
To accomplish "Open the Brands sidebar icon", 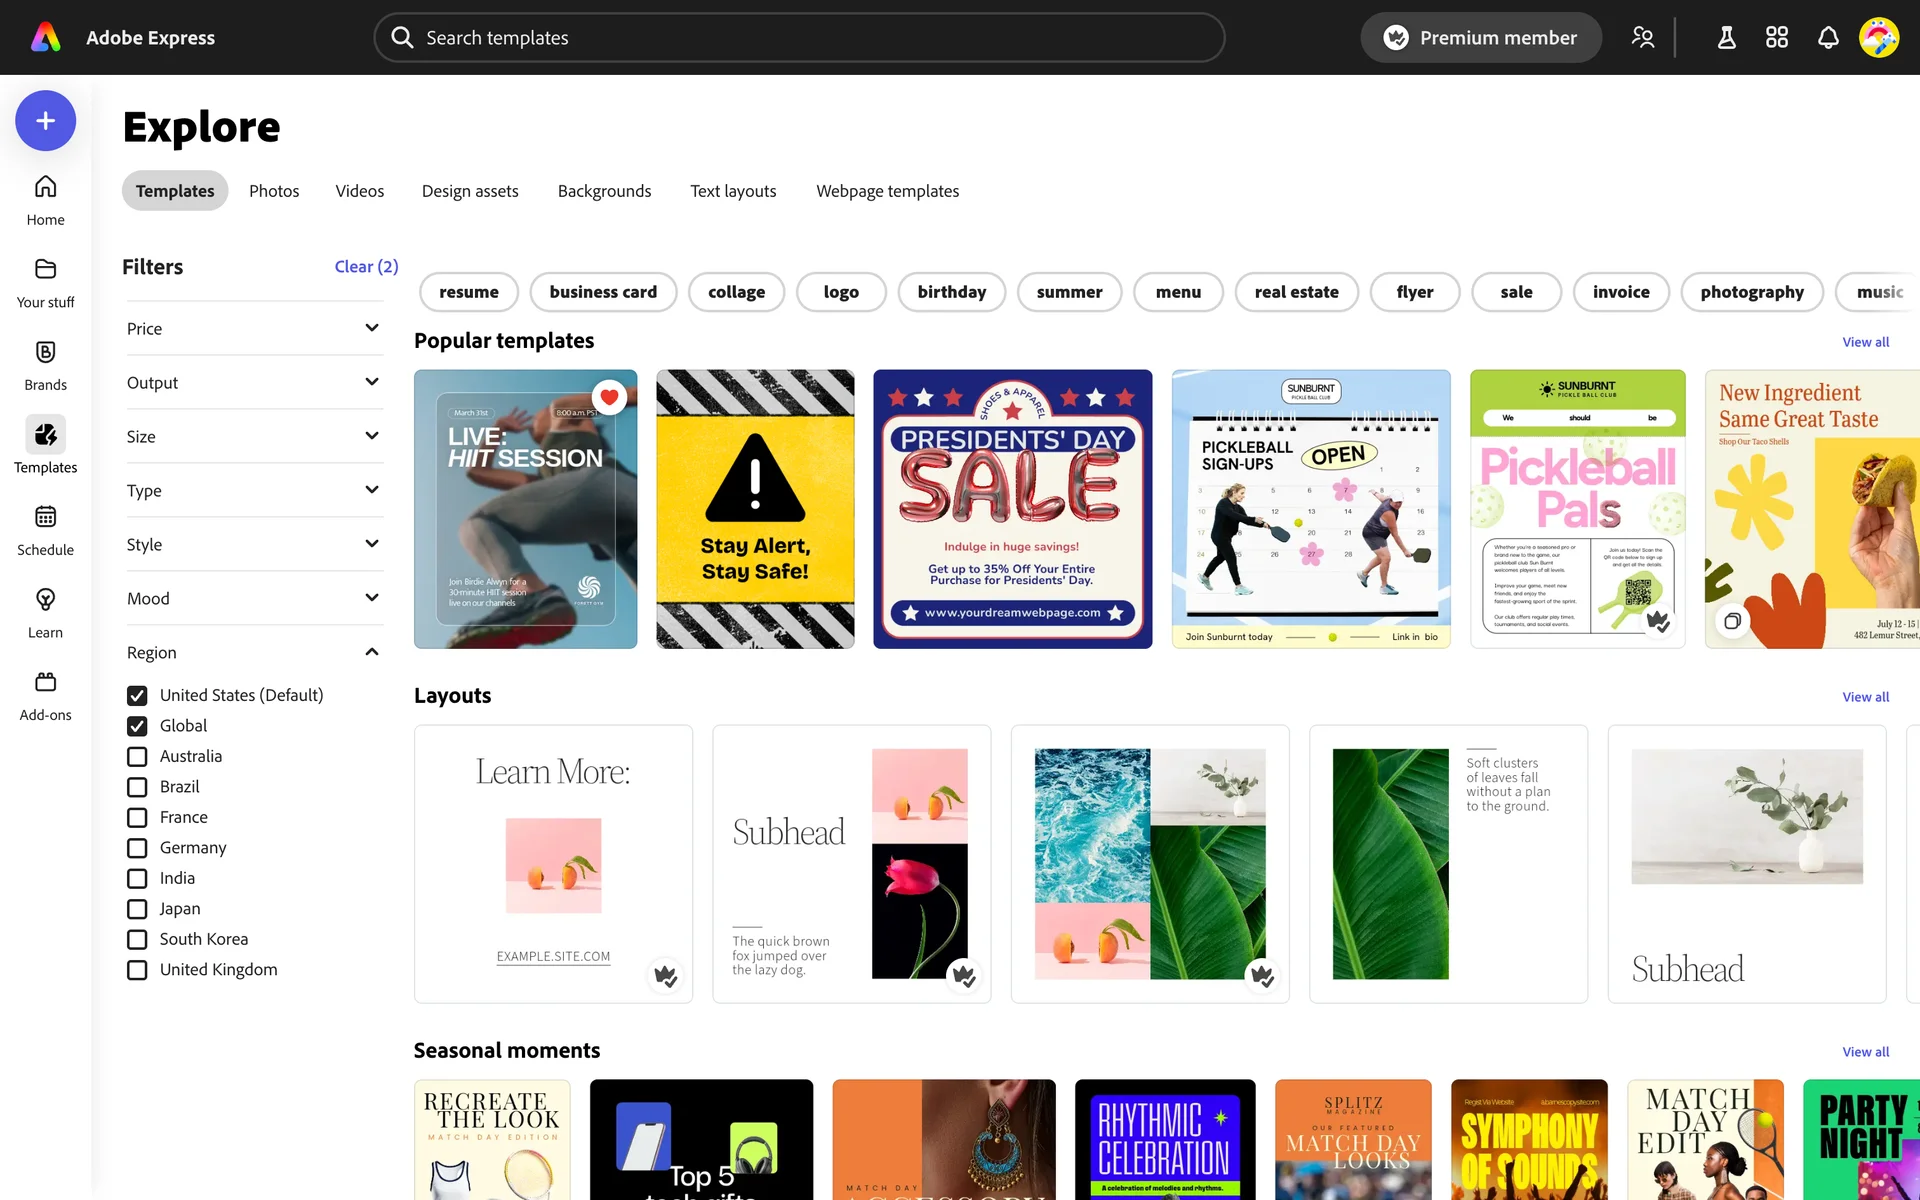I will pyautogui.click(x=45, y=353).
